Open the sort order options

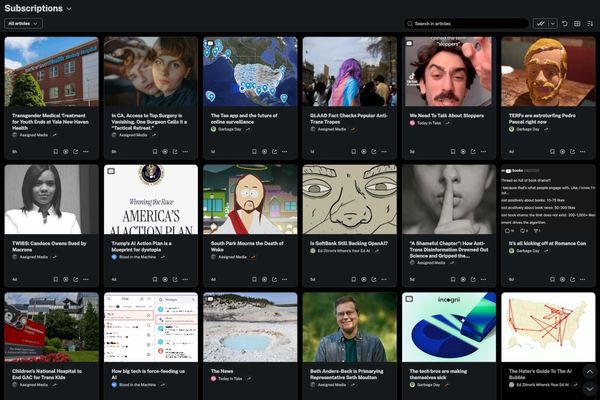pos(590,24)
